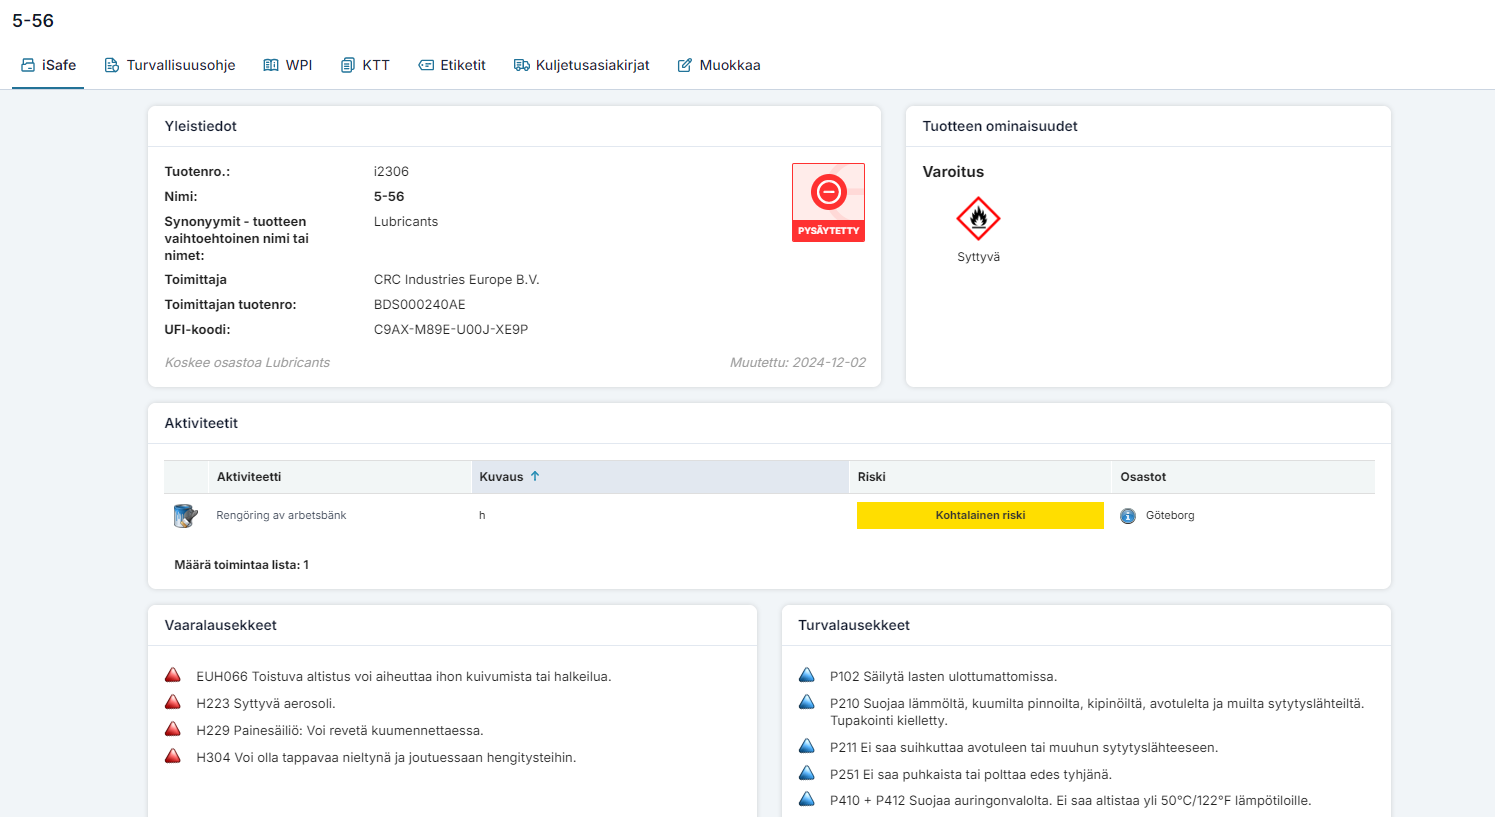Click the info icon next to Göteborg
Viewport: 1495px width, 817px height.
[x=1128, y=516]
